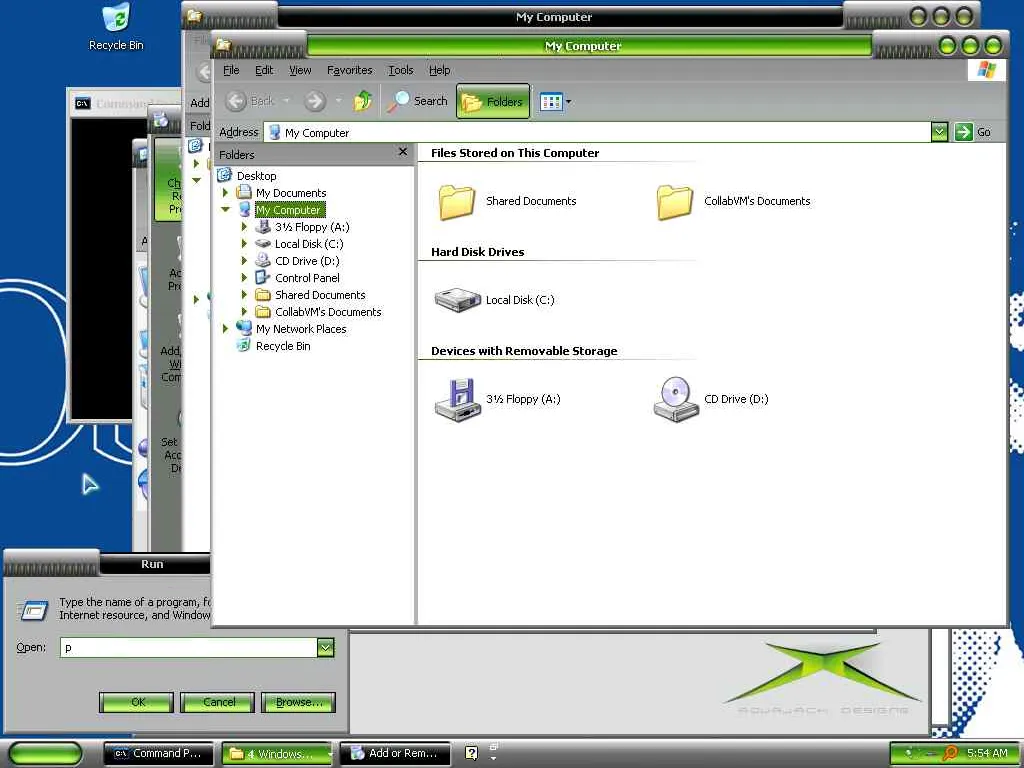This screenshot has height=768, width=1024.
Task: Open the Back history dropdown arrow
Action: [286, 101]
